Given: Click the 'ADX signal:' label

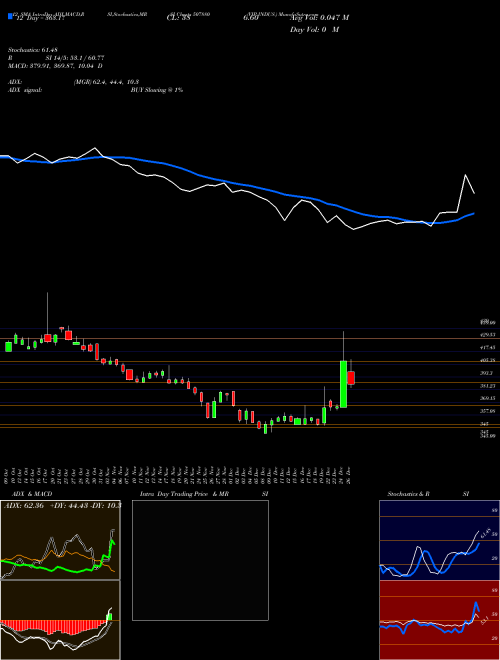Looking at the screenshot, I should [25, 90].
